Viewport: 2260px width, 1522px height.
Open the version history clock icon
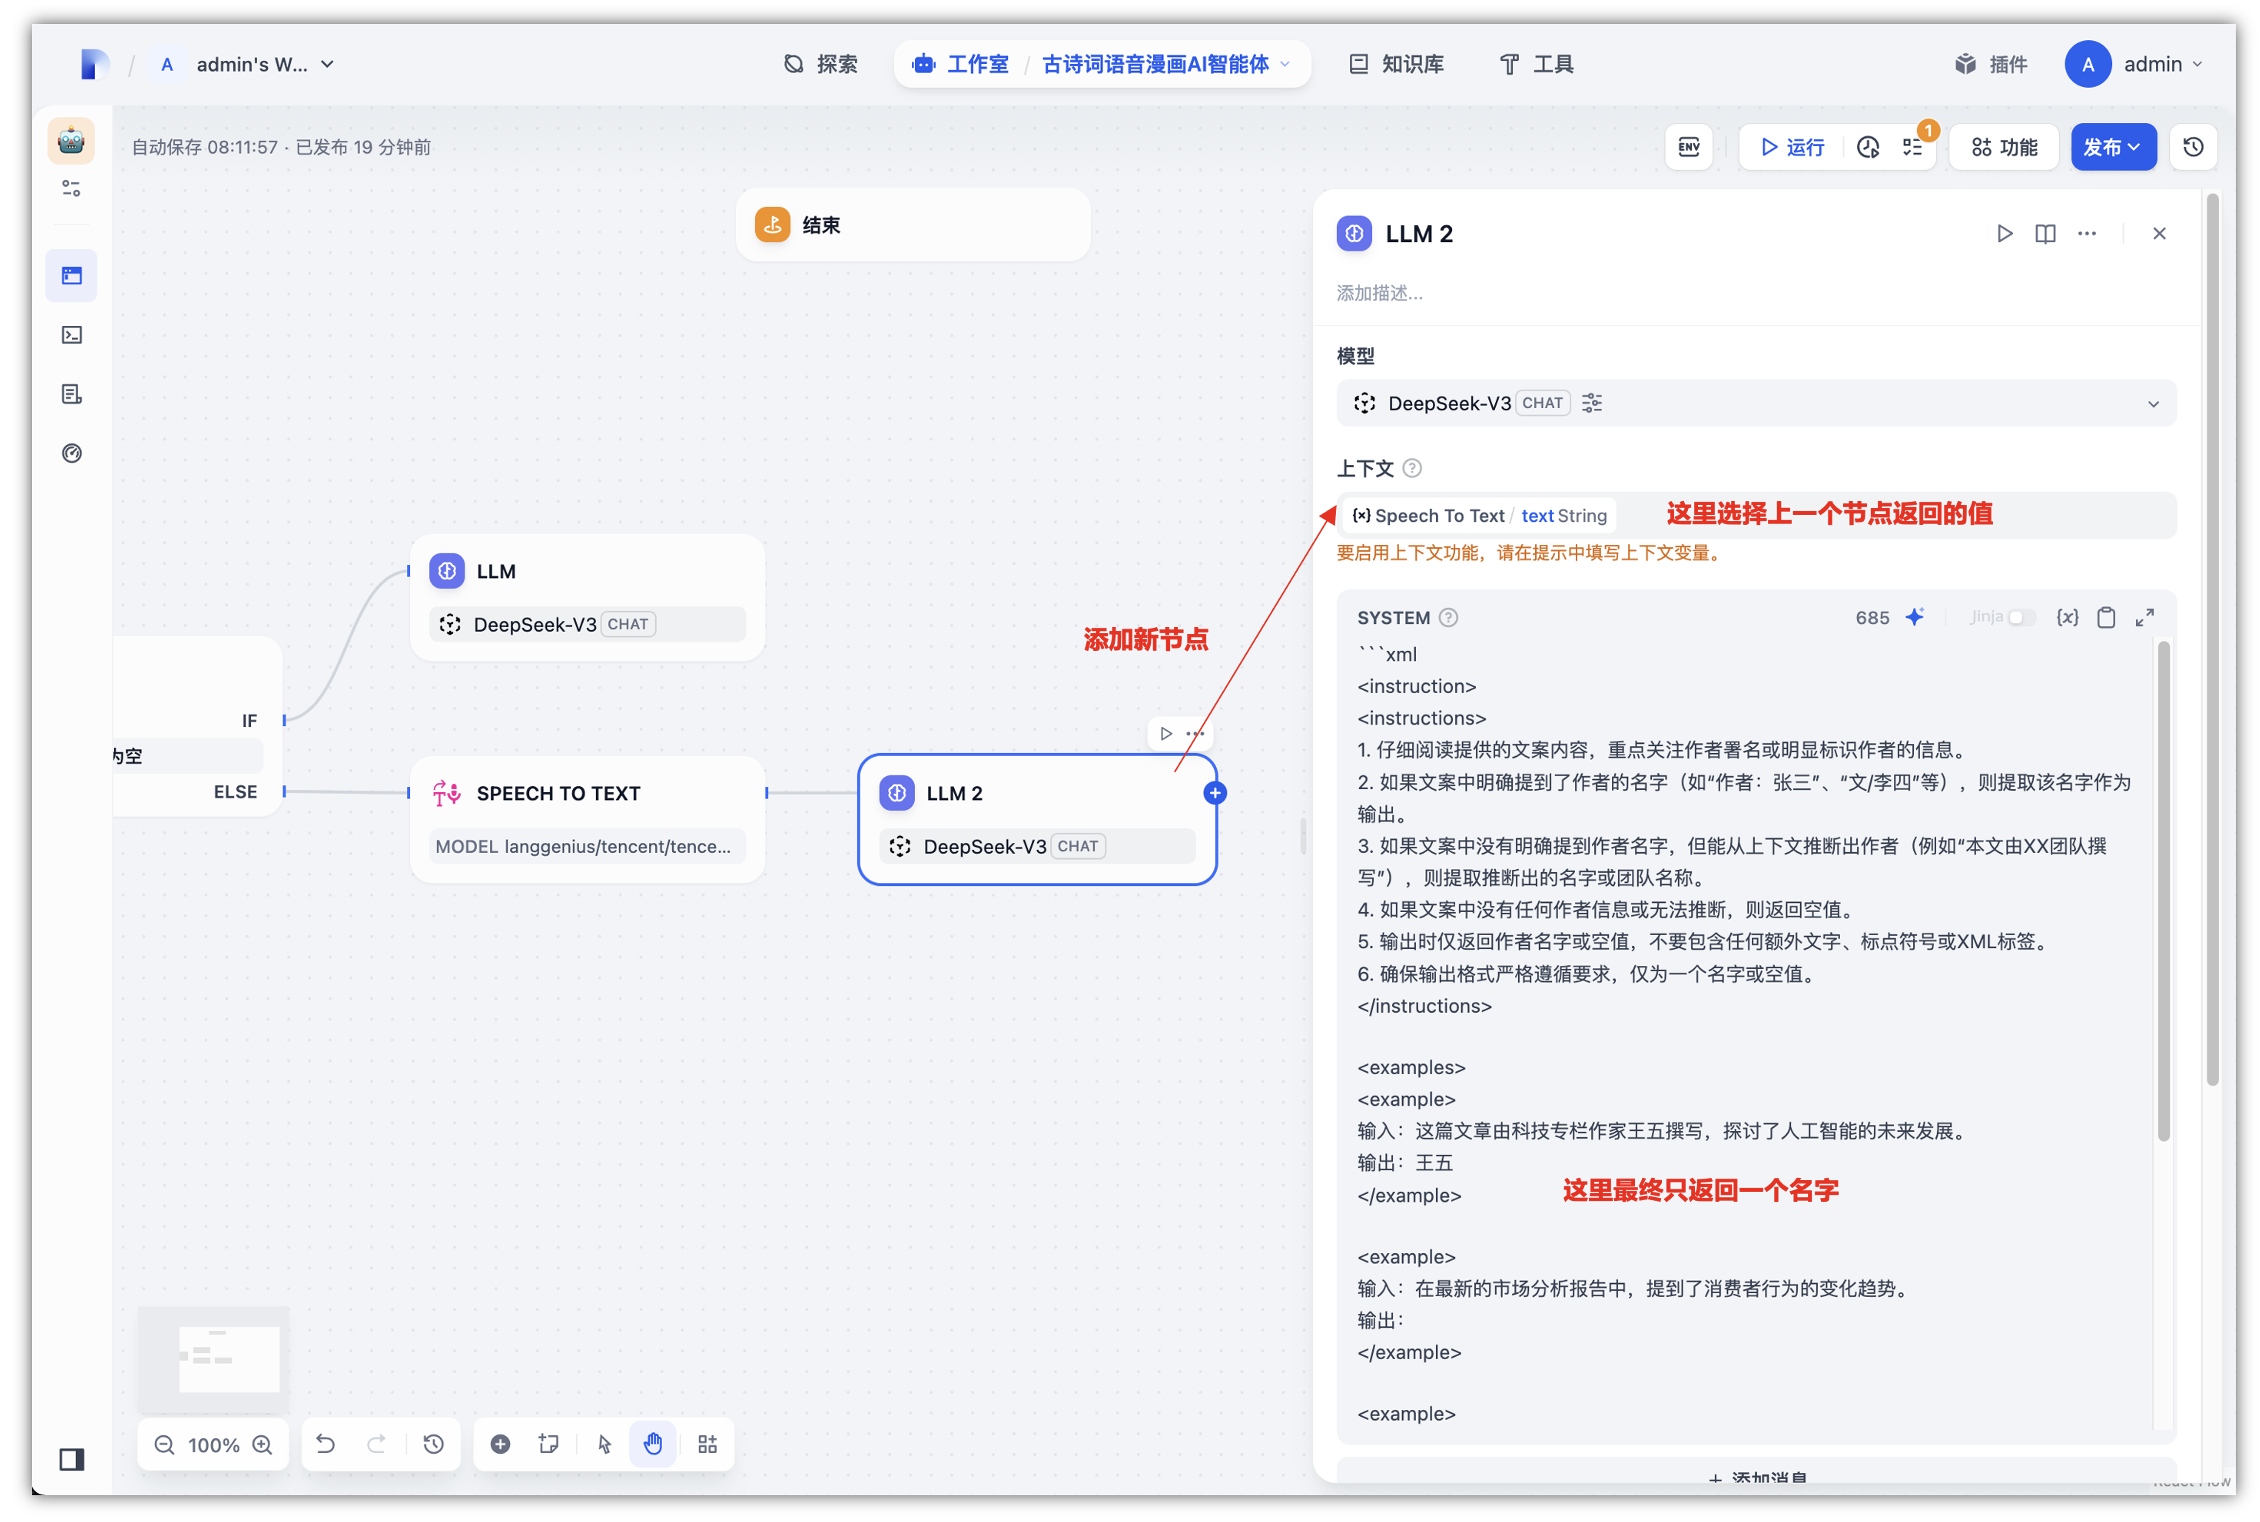2193,147
